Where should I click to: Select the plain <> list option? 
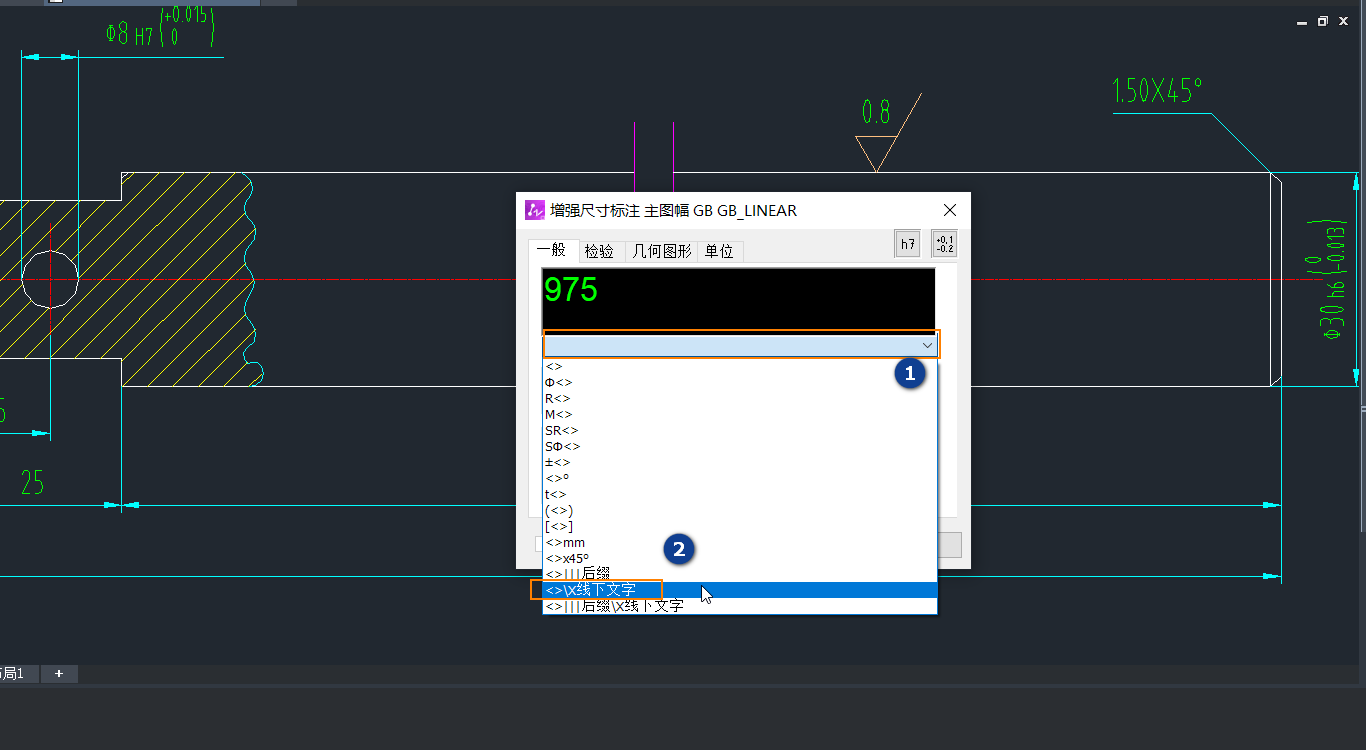740,366
